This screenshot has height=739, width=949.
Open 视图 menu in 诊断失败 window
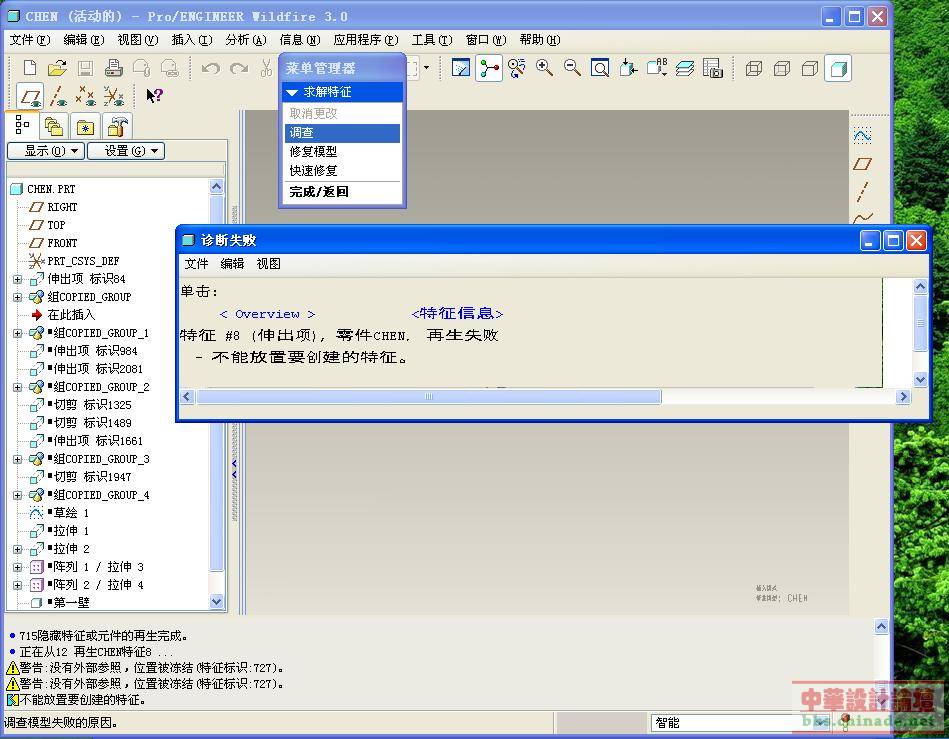(268, 264)
